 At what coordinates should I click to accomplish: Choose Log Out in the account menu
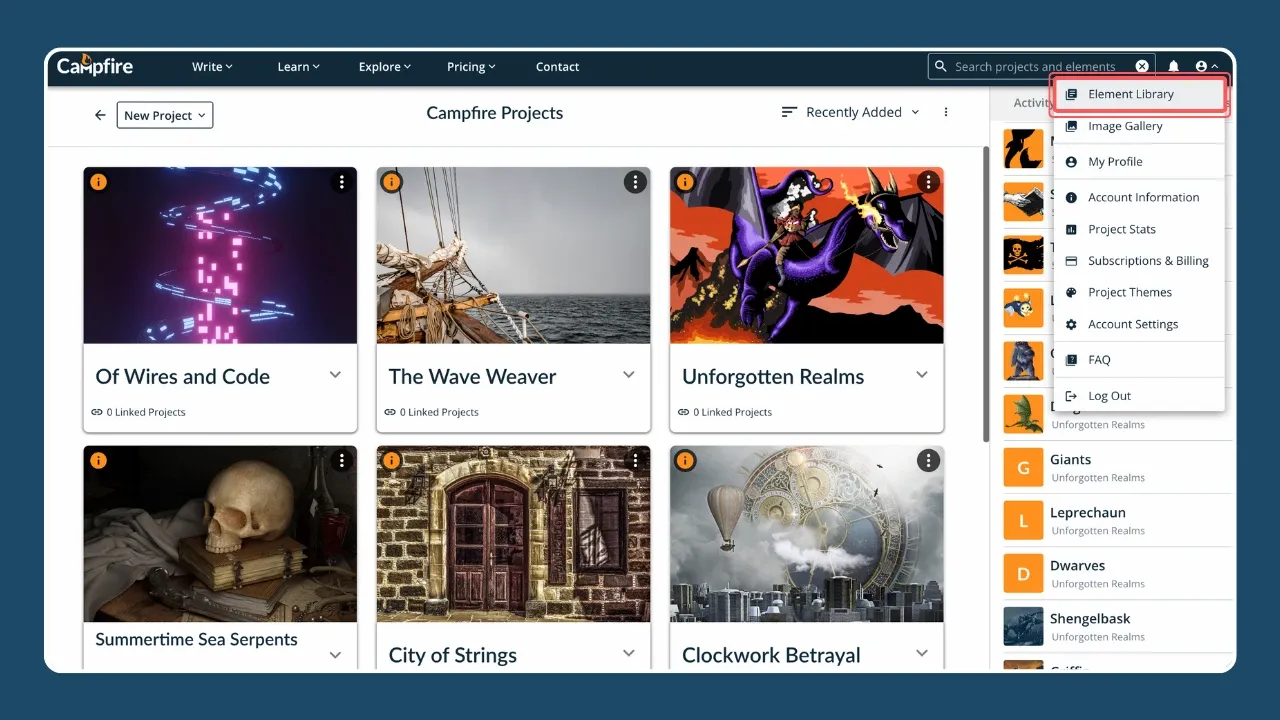click(x=1109, y=396)
